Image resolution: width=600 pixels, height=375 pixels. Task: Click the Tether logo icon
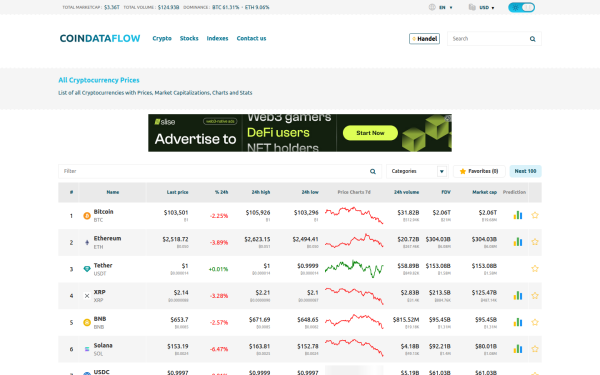click(87, 269)
